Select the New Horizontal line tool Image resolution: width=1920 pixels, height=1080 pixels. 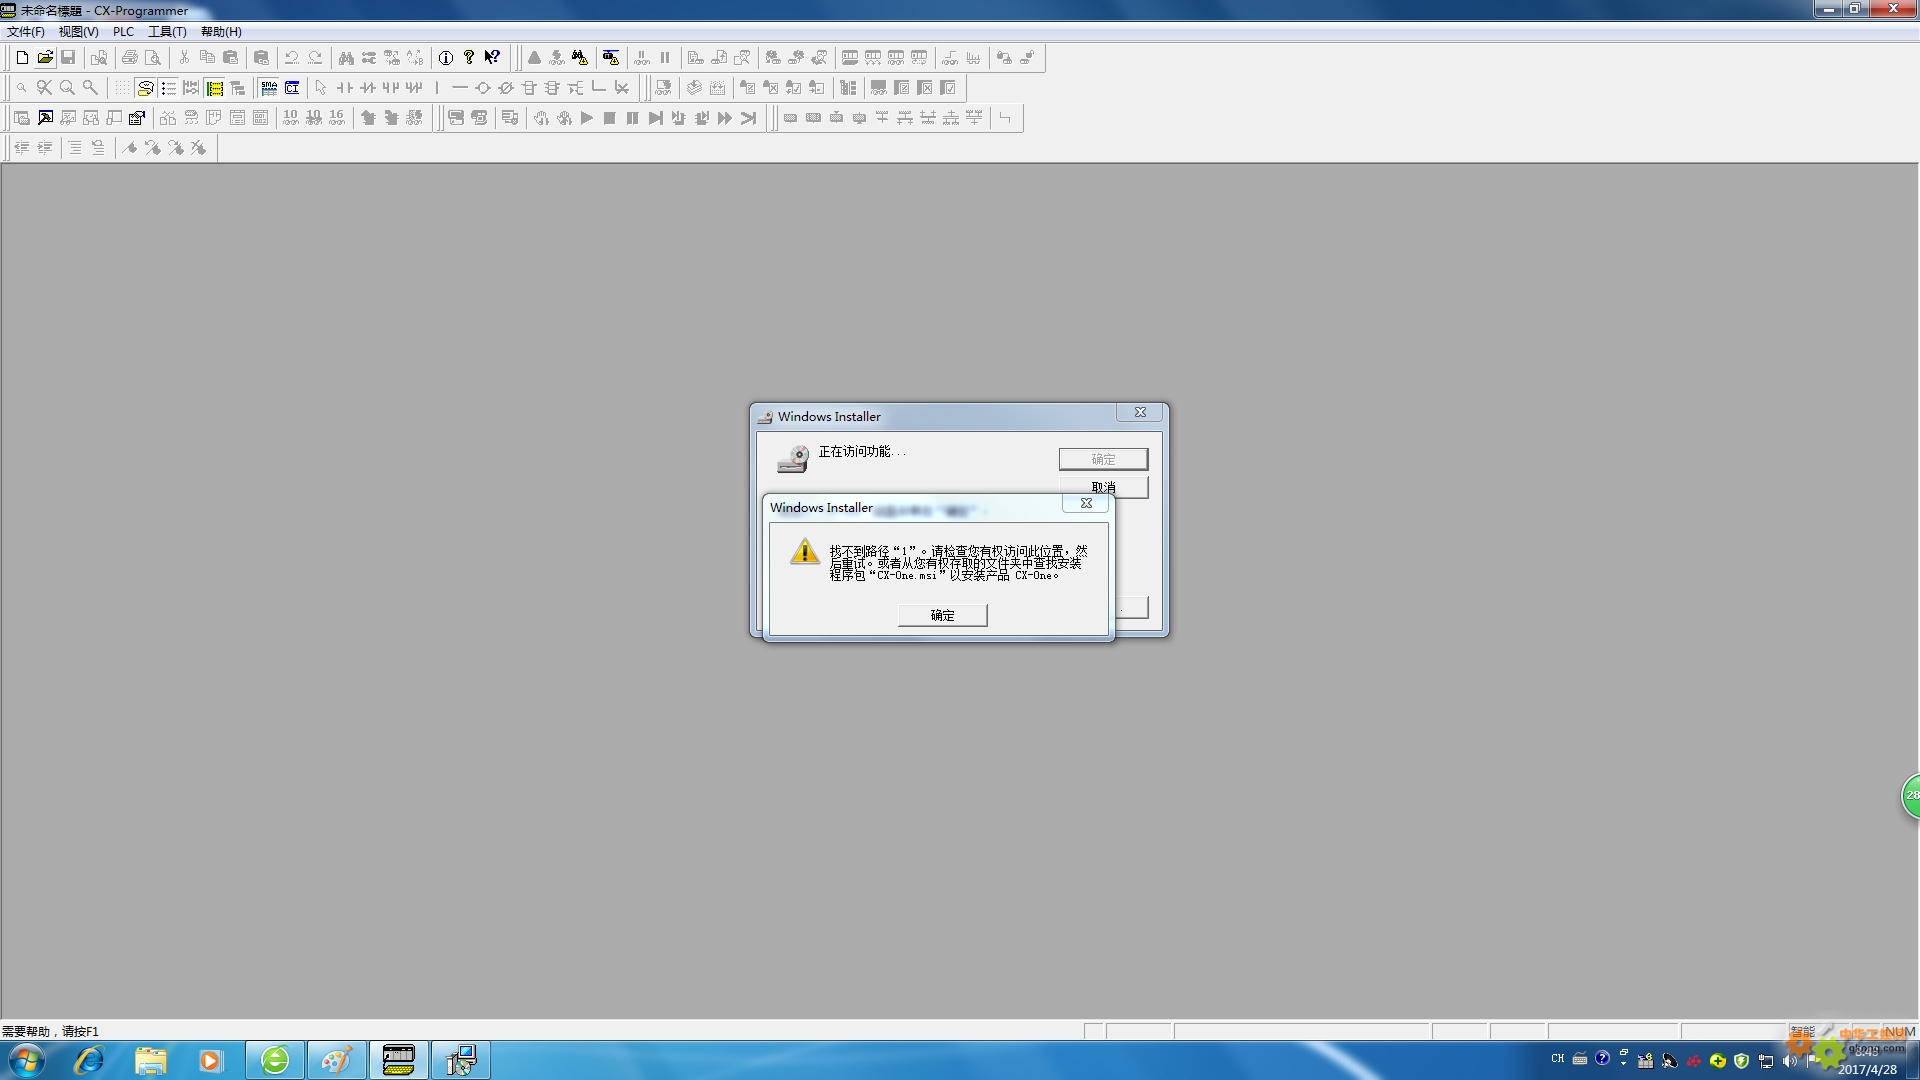coord(460,88)
